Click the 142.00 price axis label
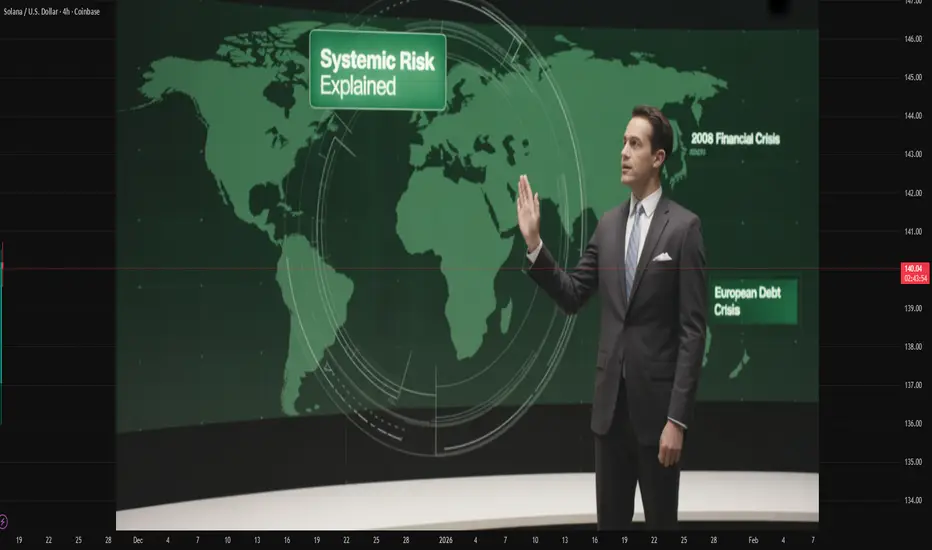 click(x=913, y=193)
